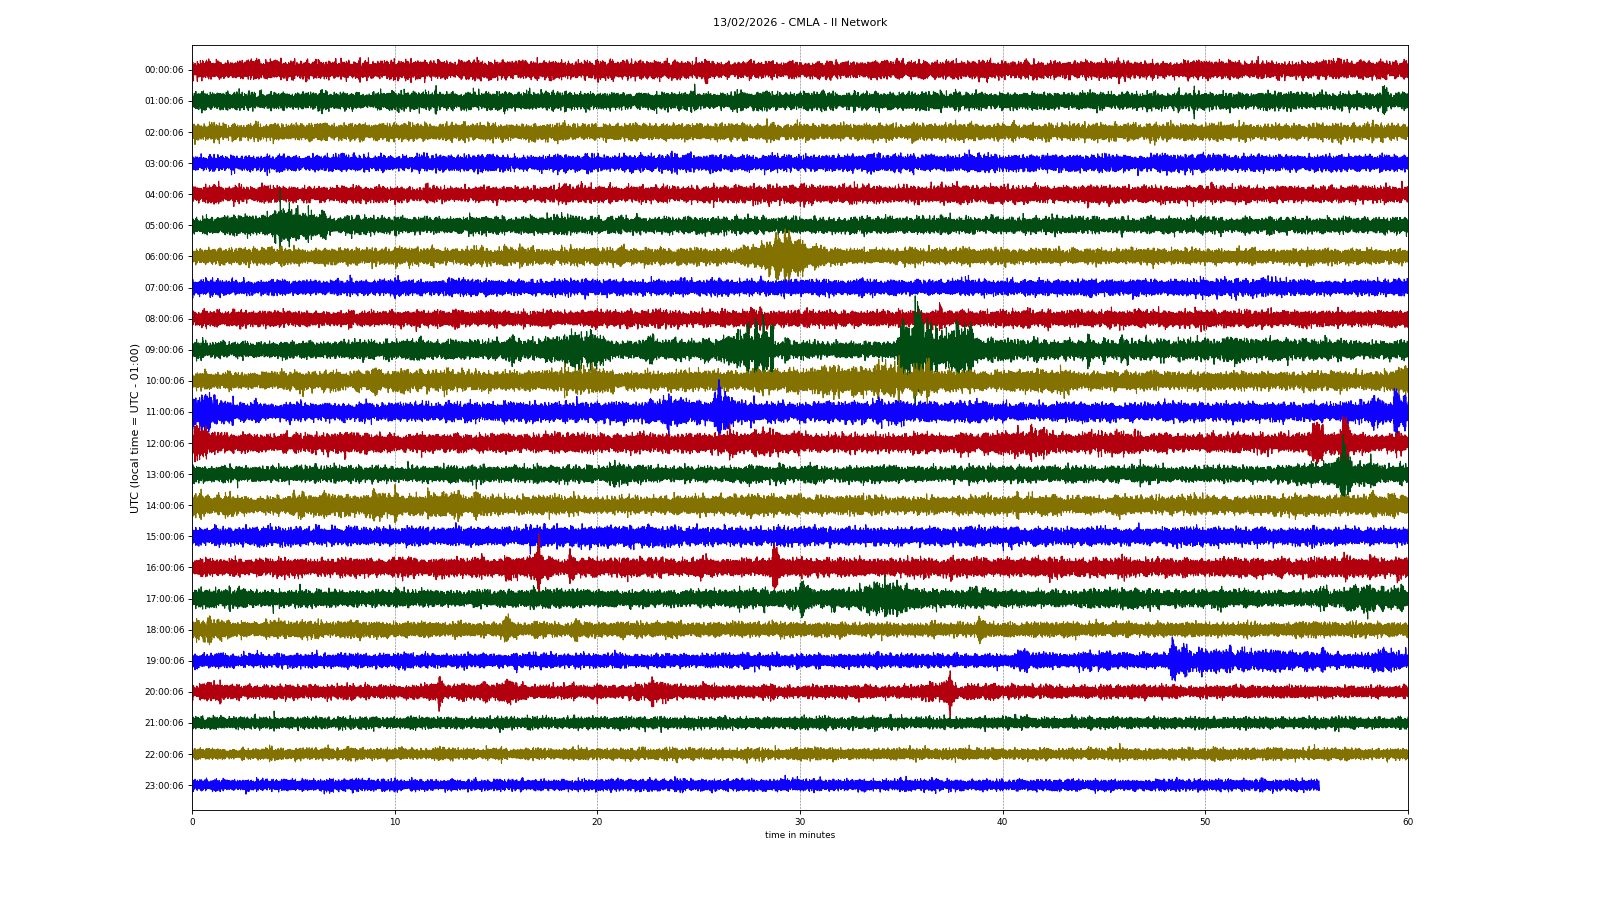The height and width of the screenshot is (900, 1600).
Task: Click the blue spike at 19:00 near minute 48
Action: click(x=1174, y=659)
